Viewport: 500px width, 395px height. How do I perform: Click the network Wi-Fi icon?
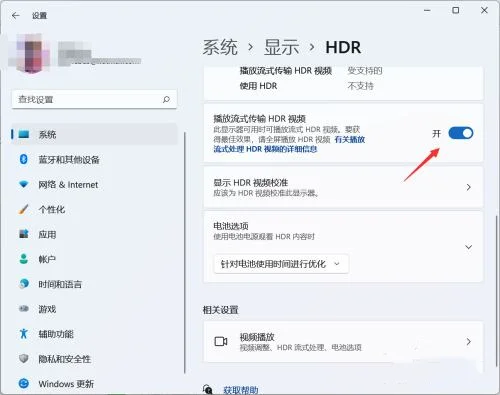(x=23, y=184)
